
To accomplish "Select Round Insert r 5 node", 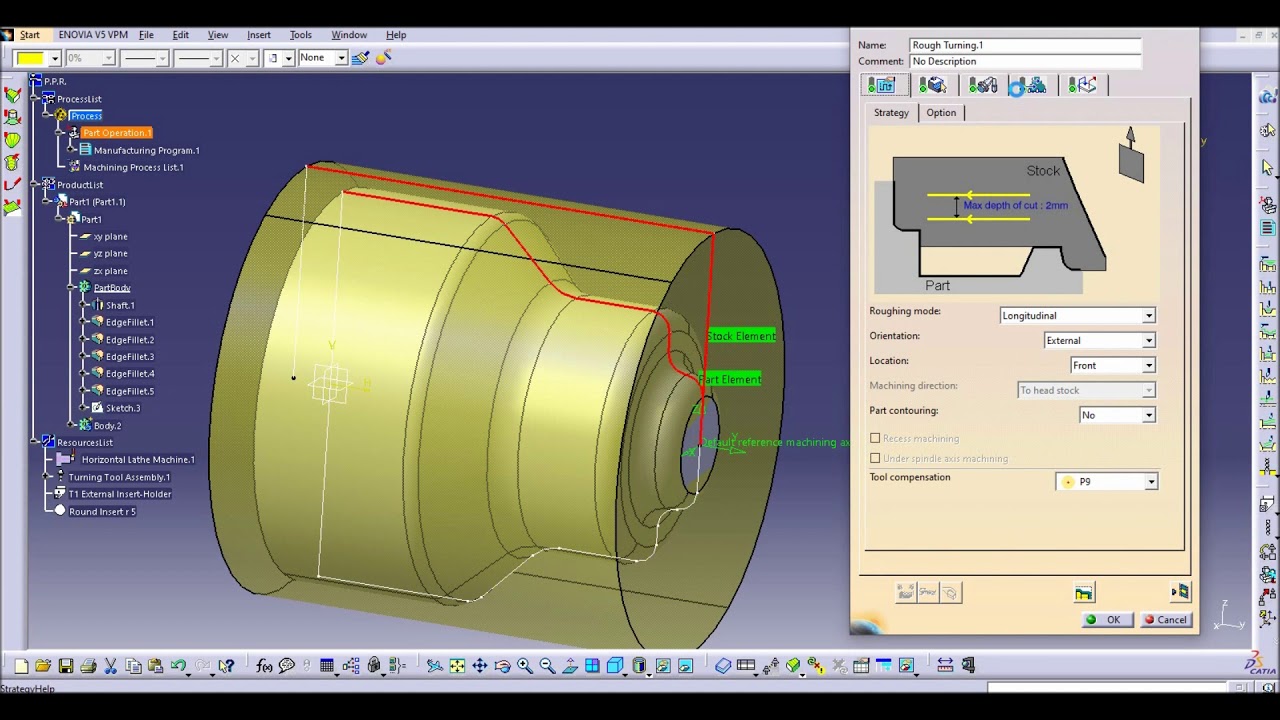I will click(x=102, y=512).
